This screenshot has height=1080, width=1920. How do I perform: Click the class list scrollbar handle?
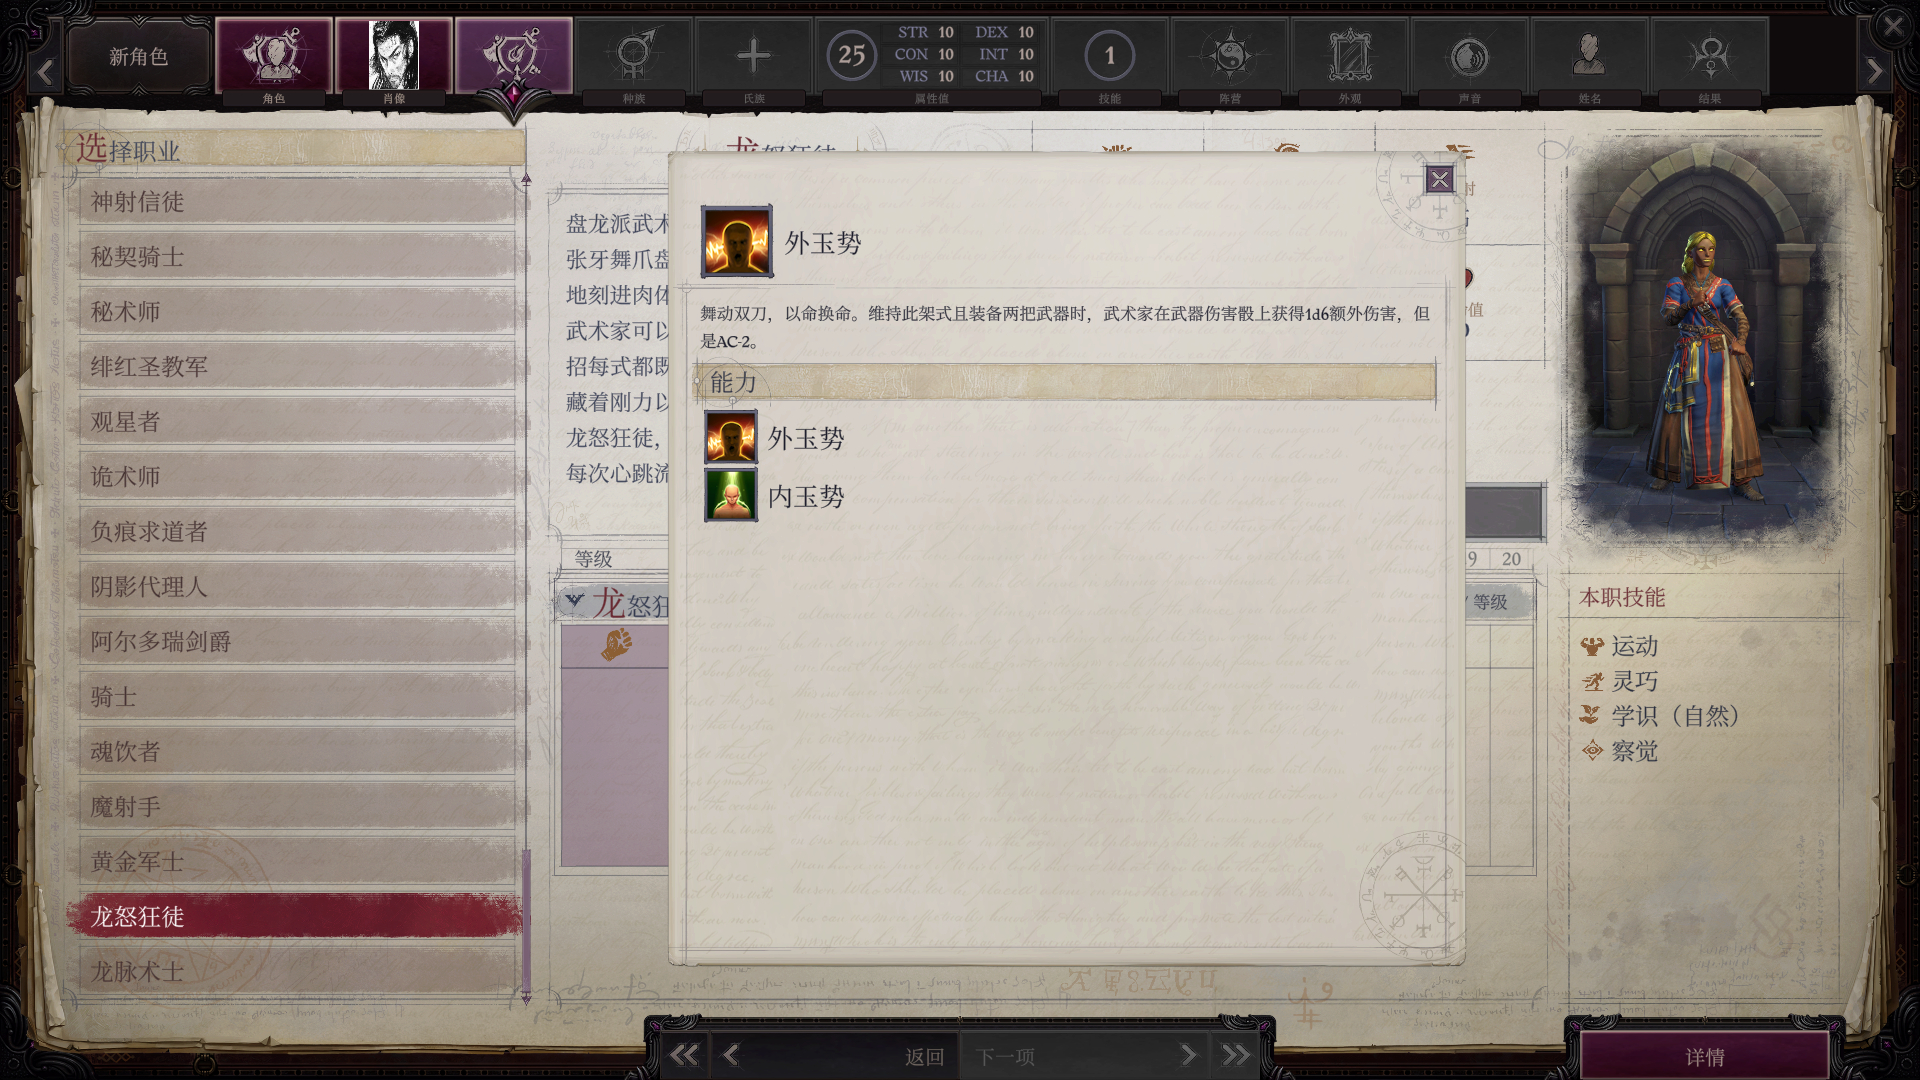(526, 918)
